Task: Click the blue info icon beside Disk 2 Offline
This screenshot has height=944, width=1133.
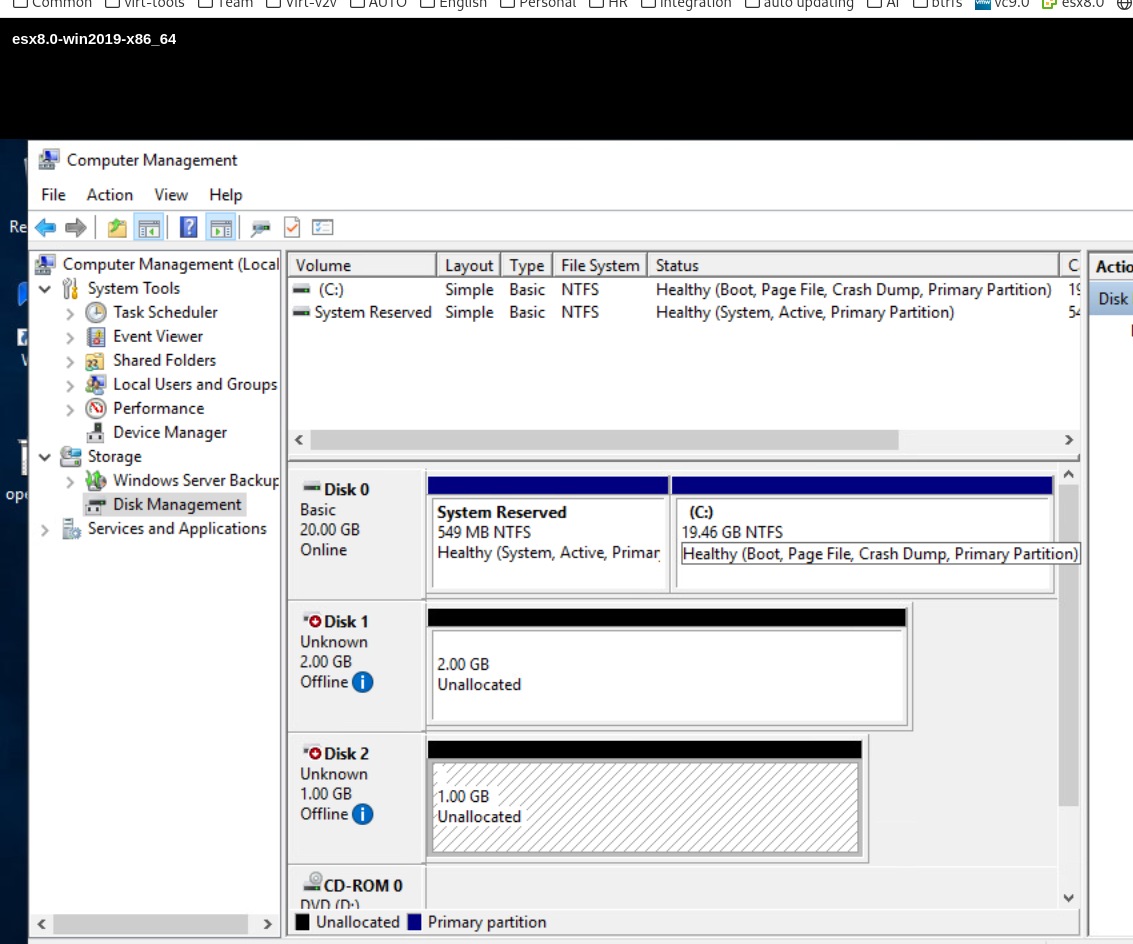Action: 362,814
